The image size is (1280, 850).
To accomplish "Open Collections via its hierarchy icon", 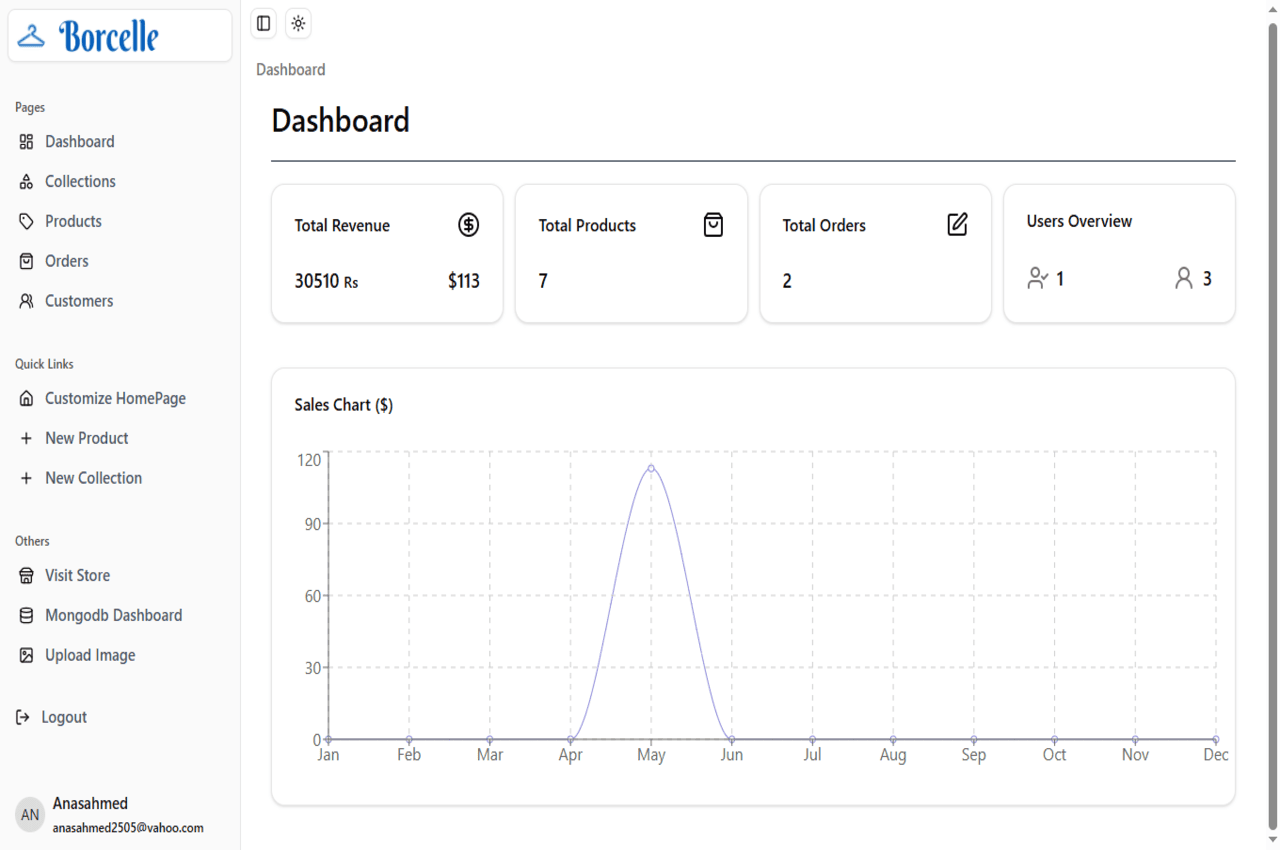I will 25,181.
